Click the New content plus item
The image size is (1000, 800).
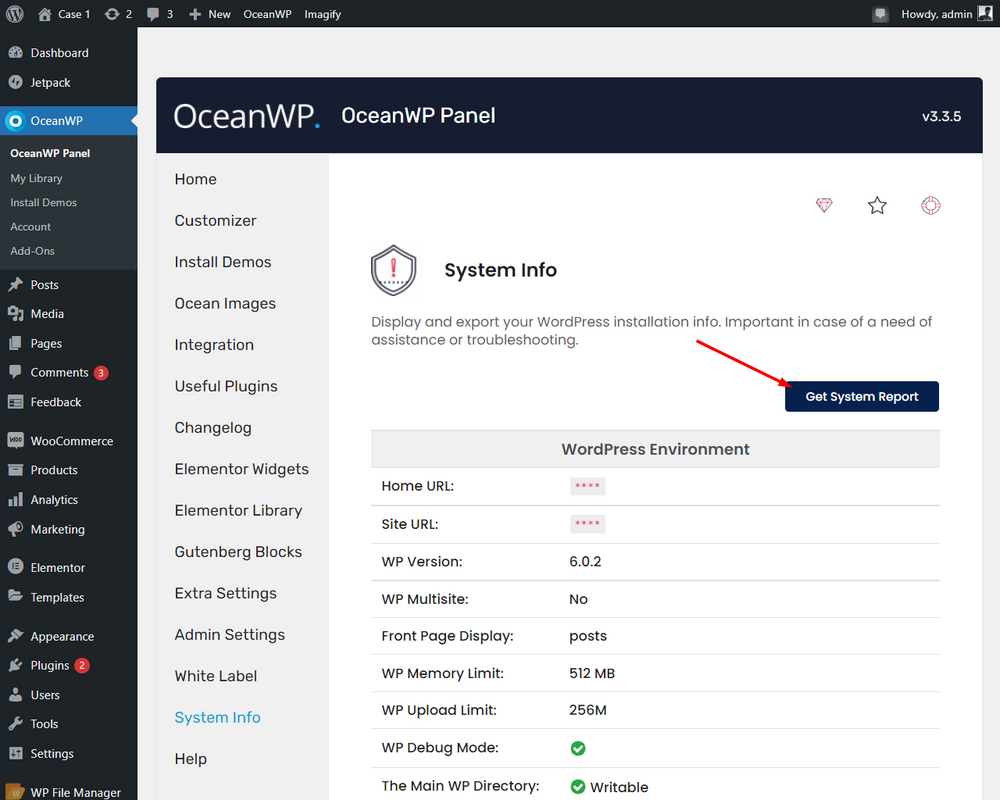click(209, 14)
